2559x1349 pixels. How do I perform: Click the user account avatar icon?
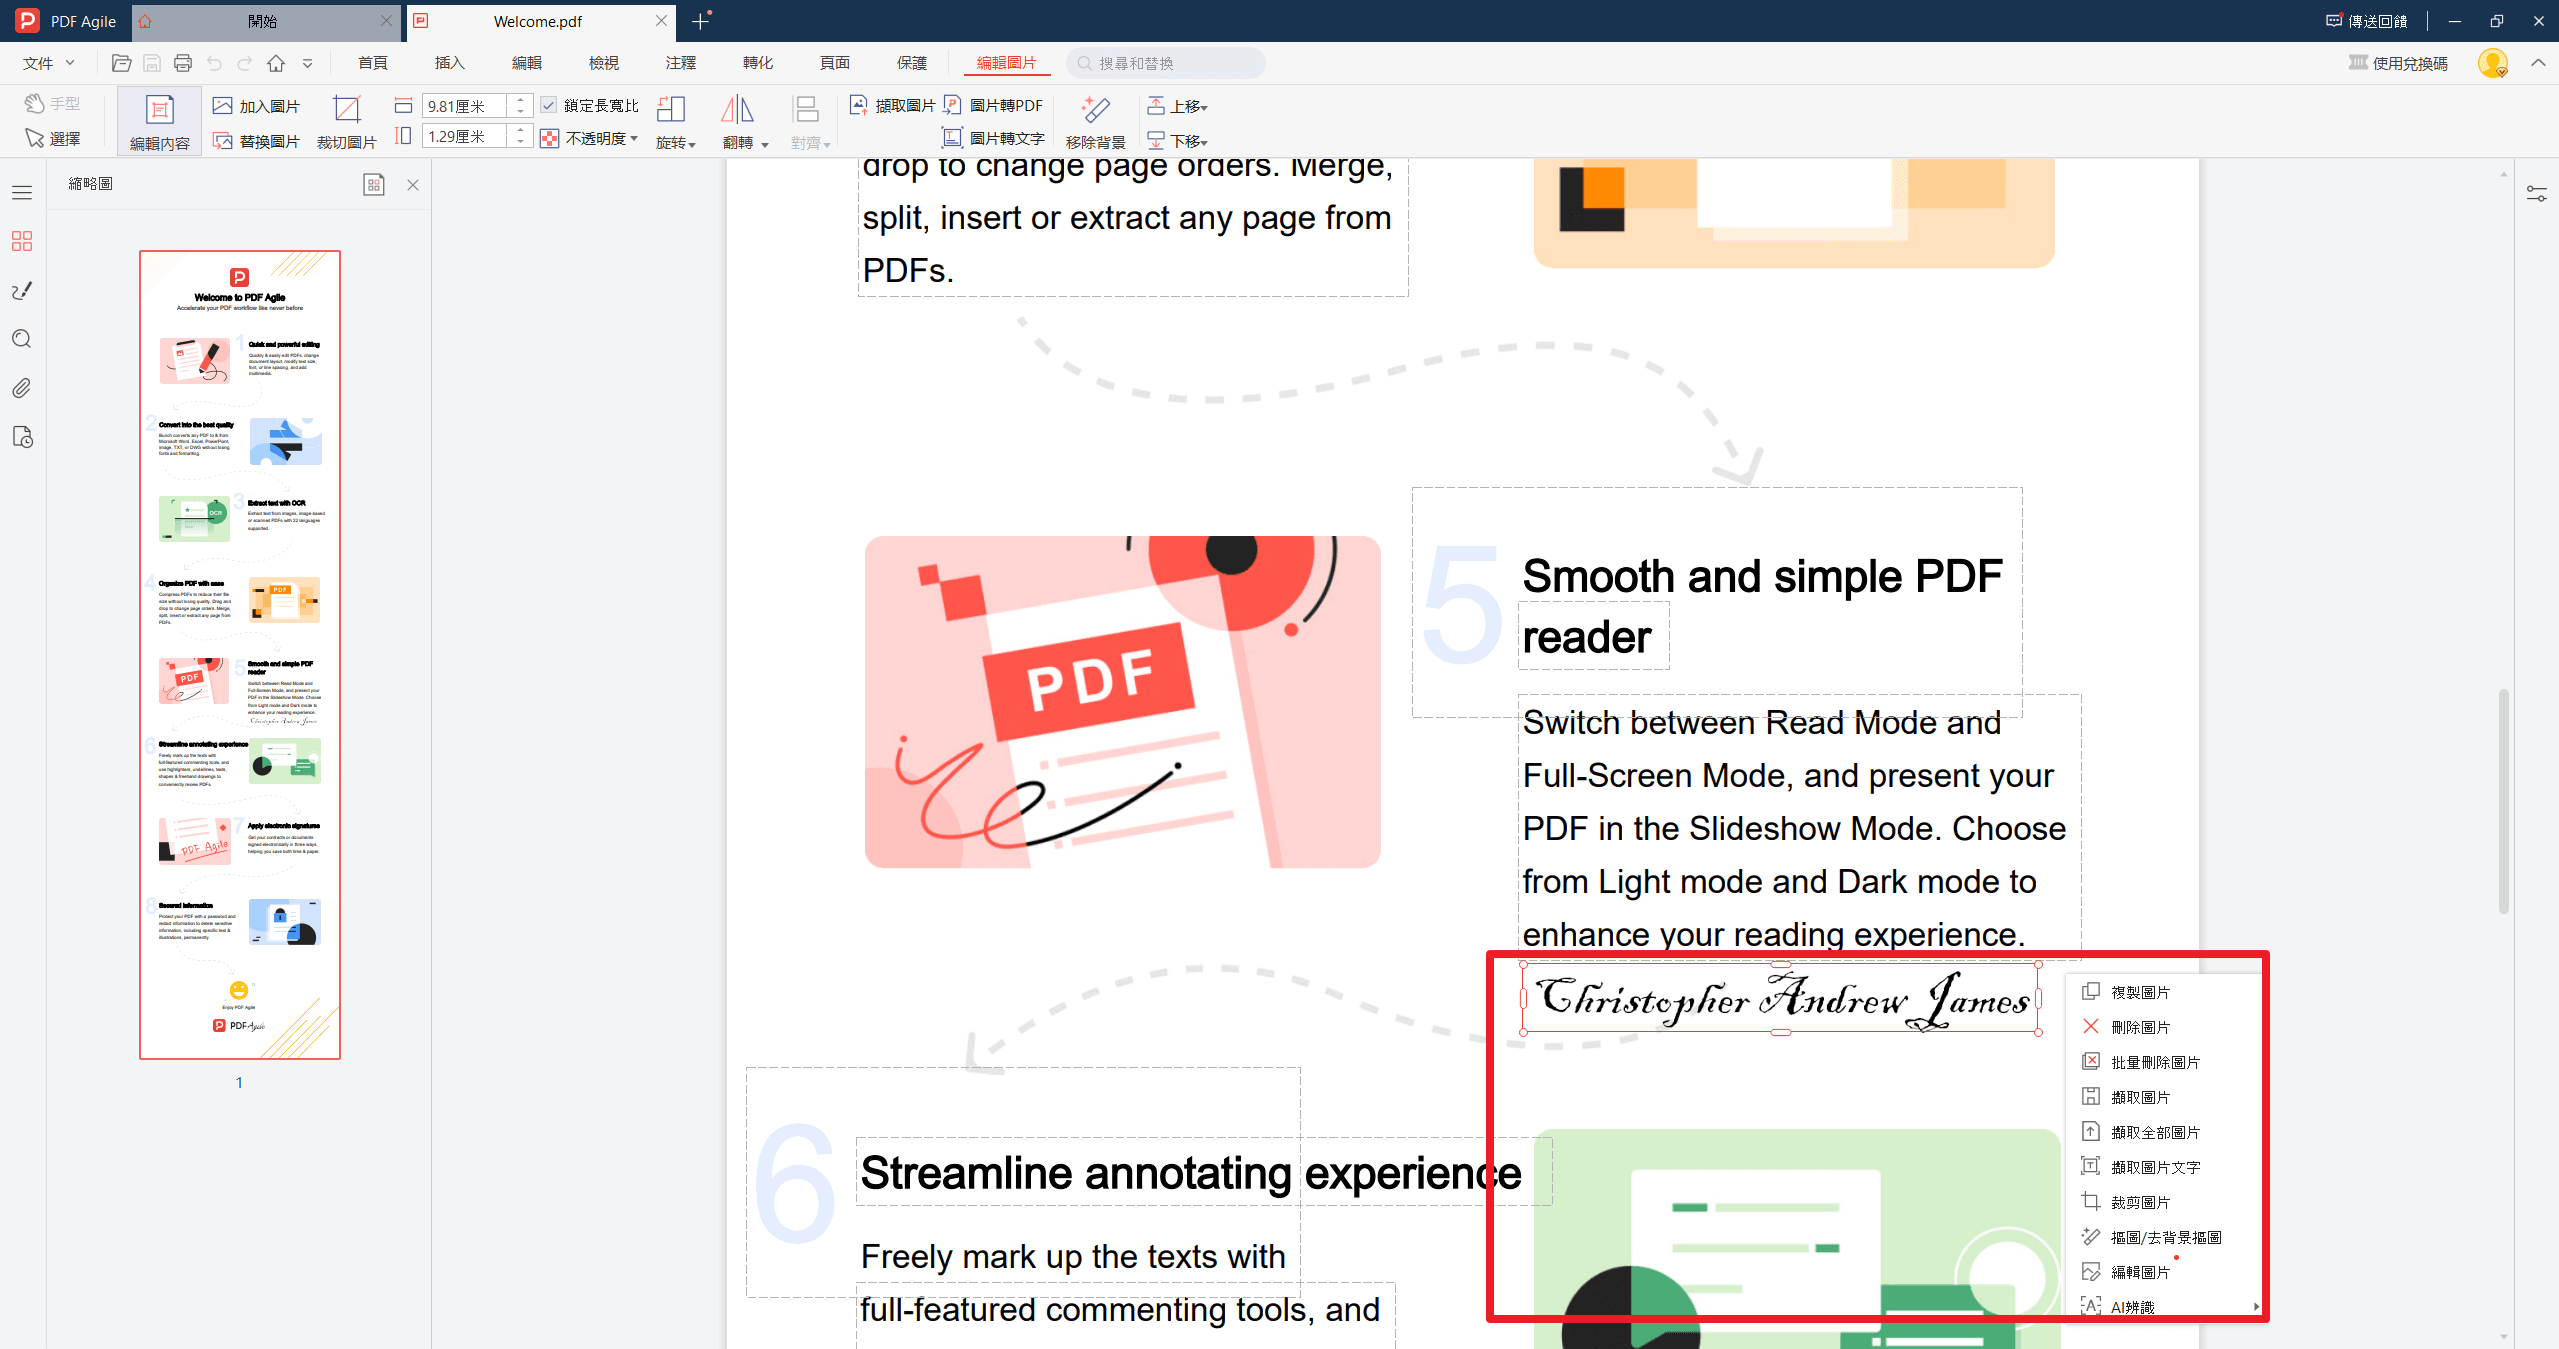pos(2492,63)
